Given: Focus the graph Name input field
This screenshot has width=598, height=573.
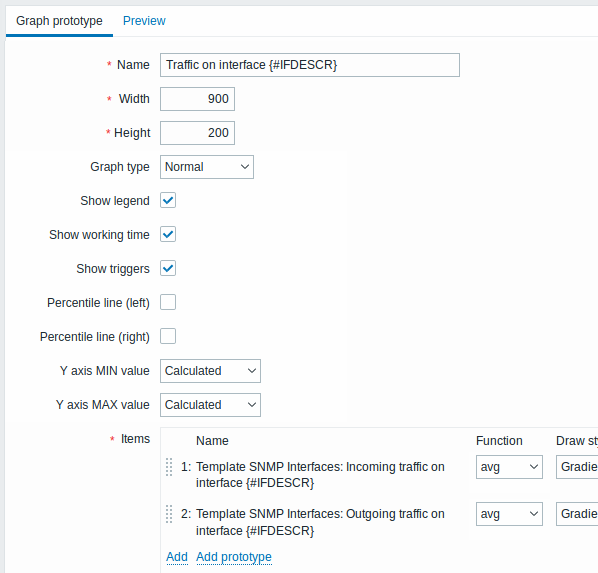Looking at the screenshot, I should pos(310,65).
